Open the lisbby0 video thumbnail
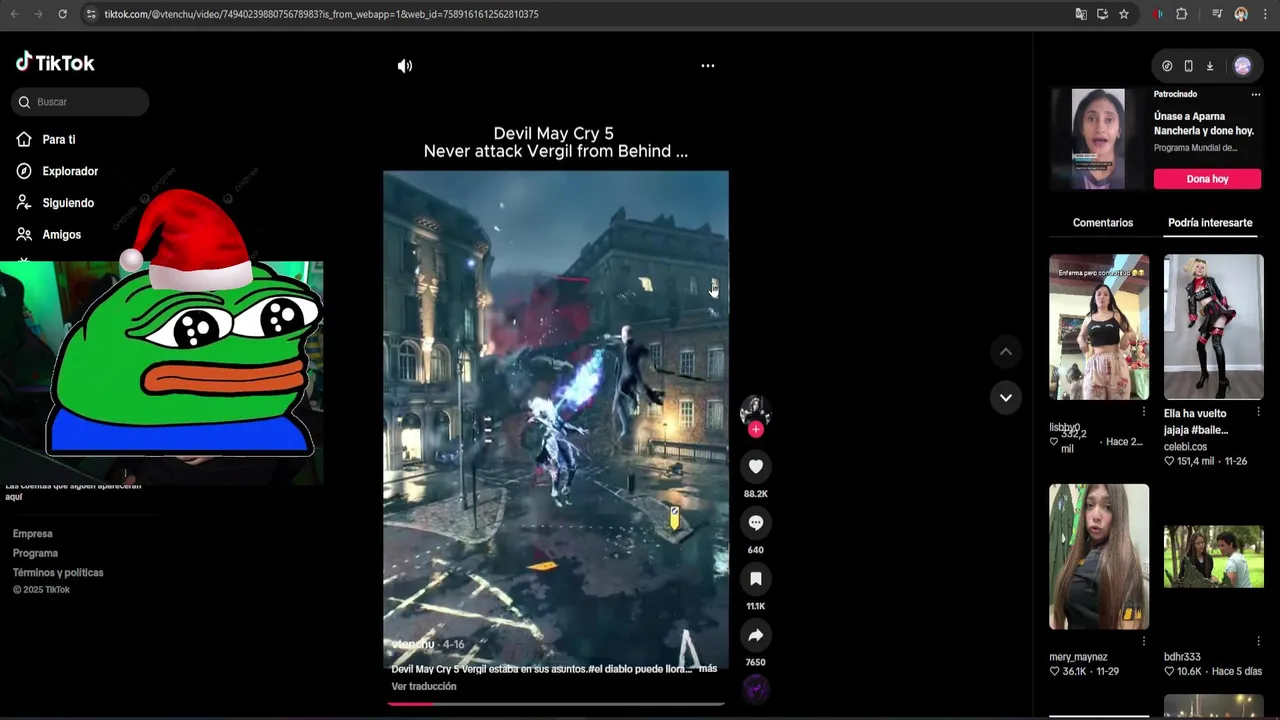 (x=1099, y=327)
